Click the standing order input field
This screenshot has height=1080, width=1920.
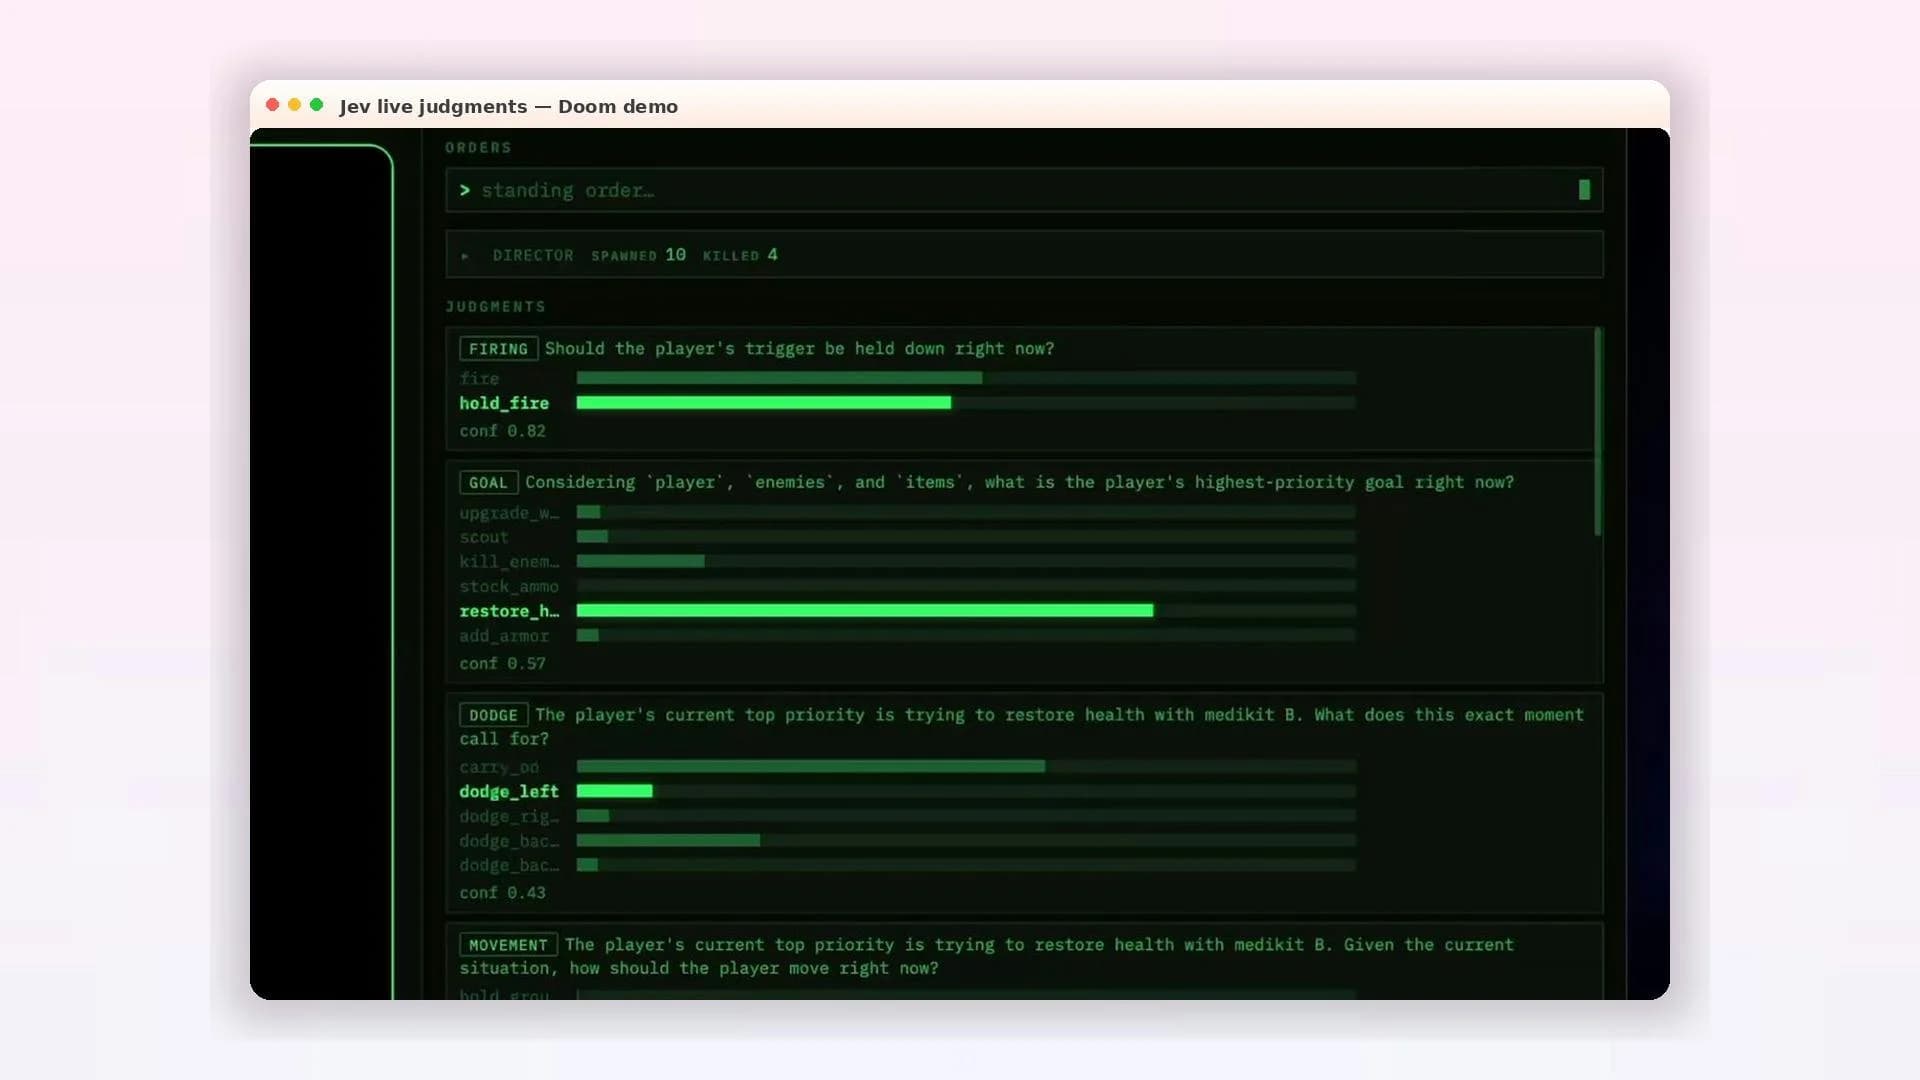tap(1024, 190)
